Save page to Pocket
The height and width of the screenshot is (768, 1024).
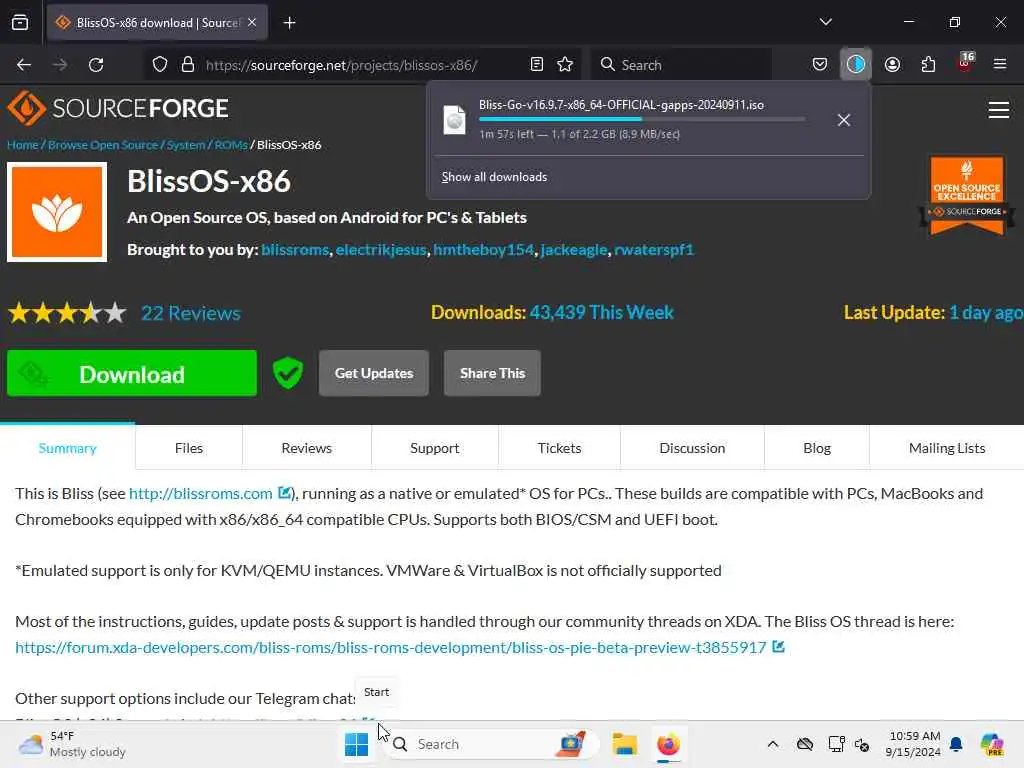[x=820, y=65]
